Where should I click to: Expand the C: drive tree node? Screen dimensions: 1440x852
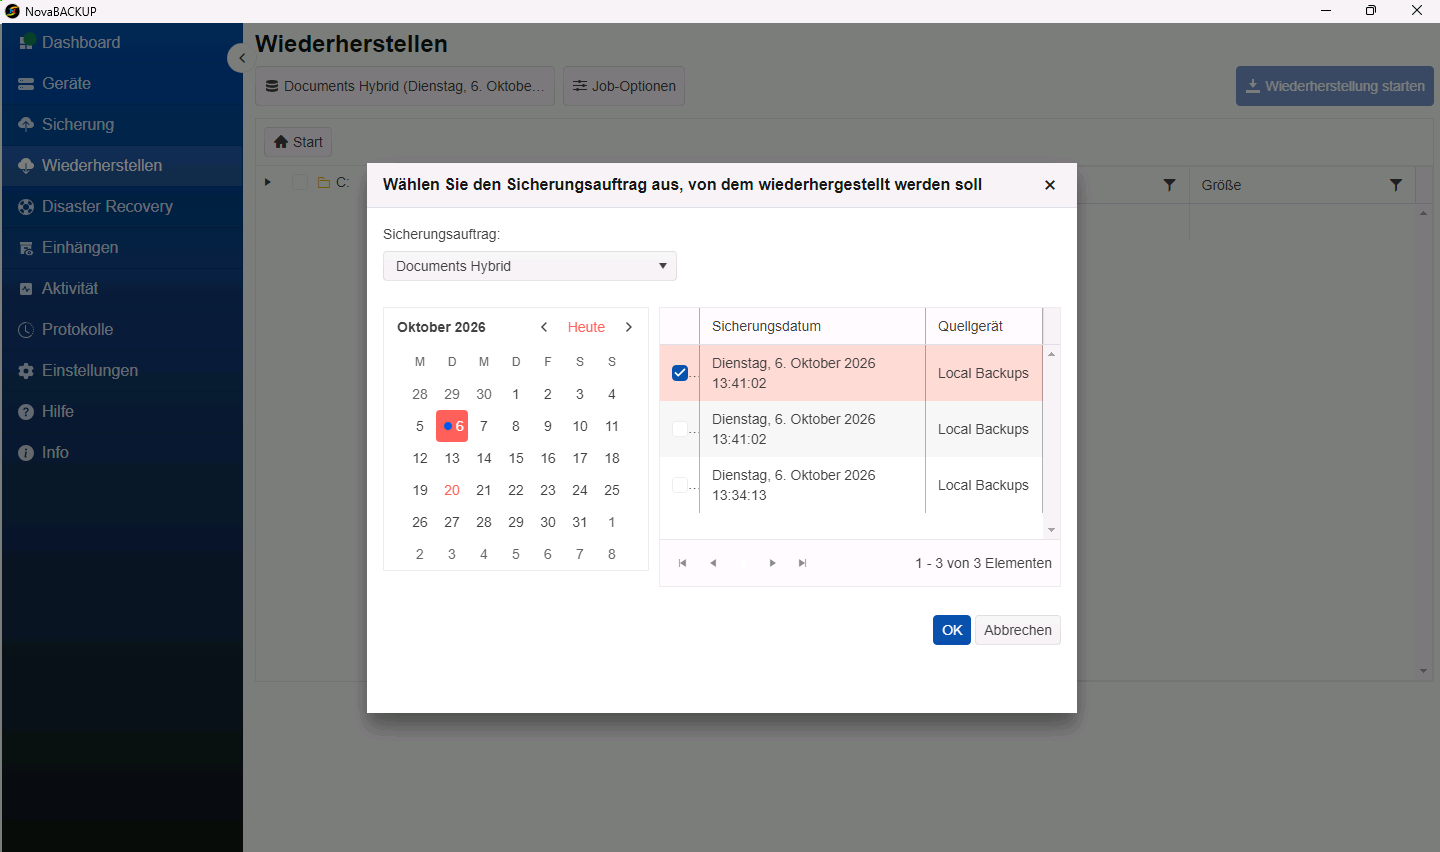coord(268,182)
